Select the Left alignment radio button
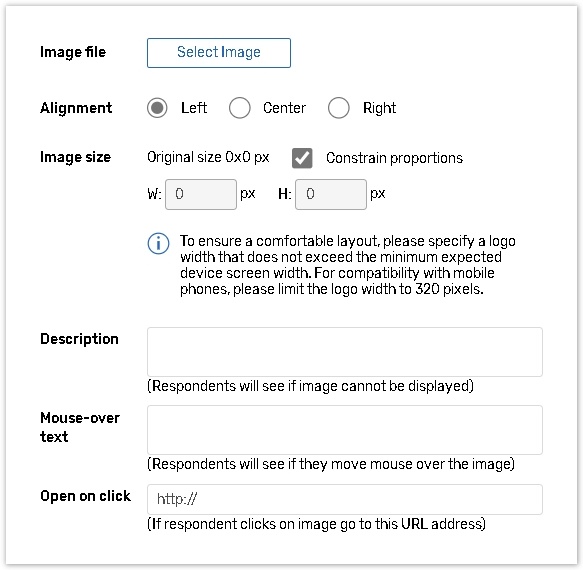The width and height of the screenshot is (583, 570). [x=157, y=108]
